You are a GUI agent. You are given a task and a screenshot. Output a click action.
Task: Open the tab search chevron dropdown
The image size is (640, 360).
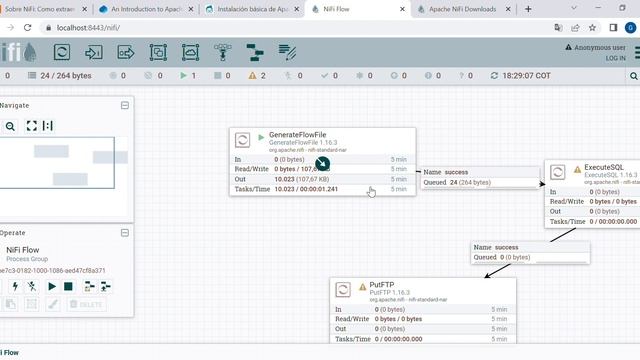click(573, 8)
